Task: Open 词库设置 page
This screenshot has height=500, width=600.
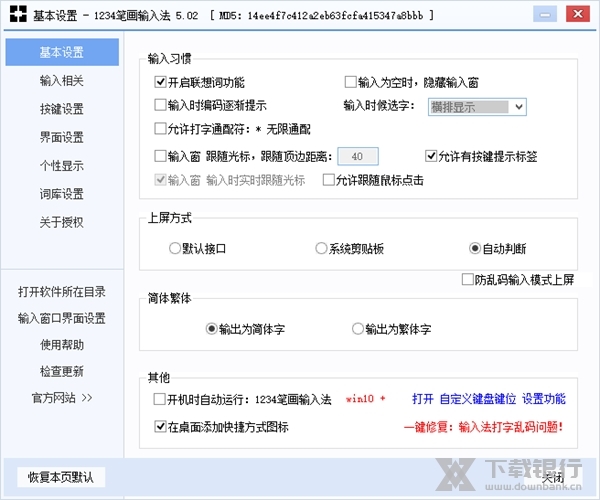Action: pos(62,194)
